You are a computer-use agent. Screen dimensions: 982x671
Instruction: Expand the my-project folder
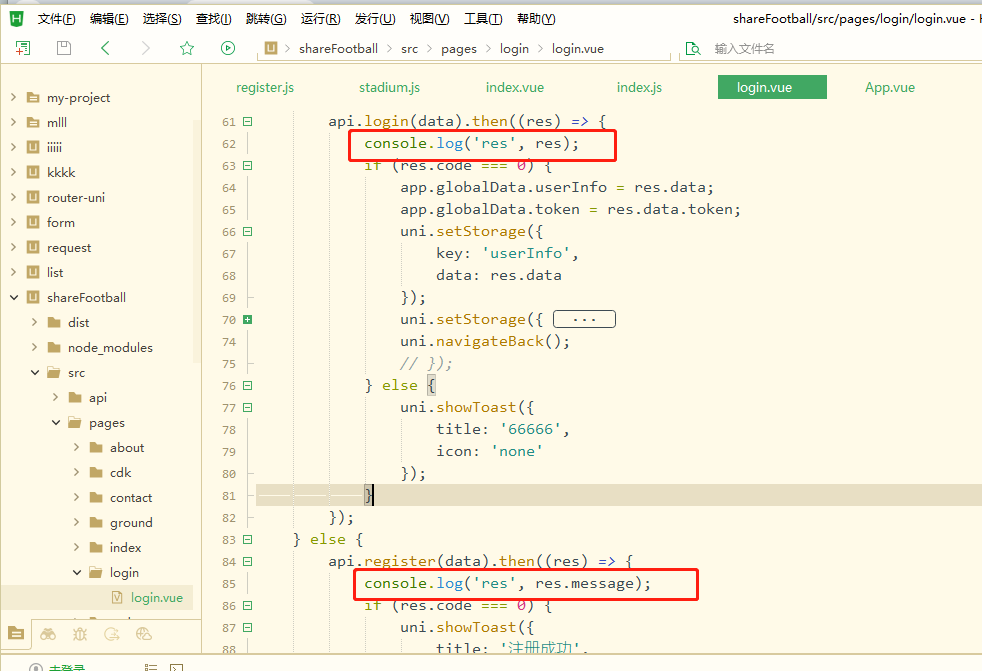pos(13,98)
